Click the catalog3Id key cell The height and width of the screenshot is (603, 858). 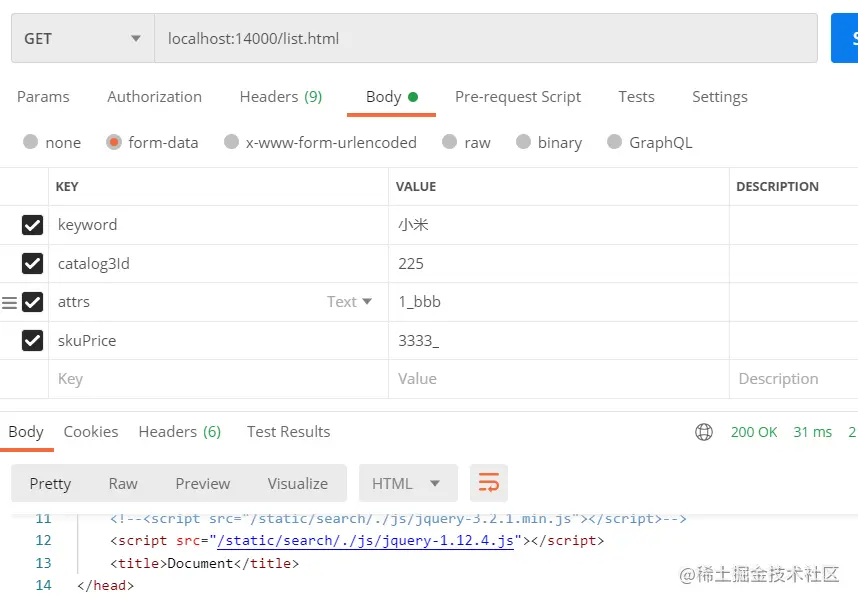tap(218, 264)
